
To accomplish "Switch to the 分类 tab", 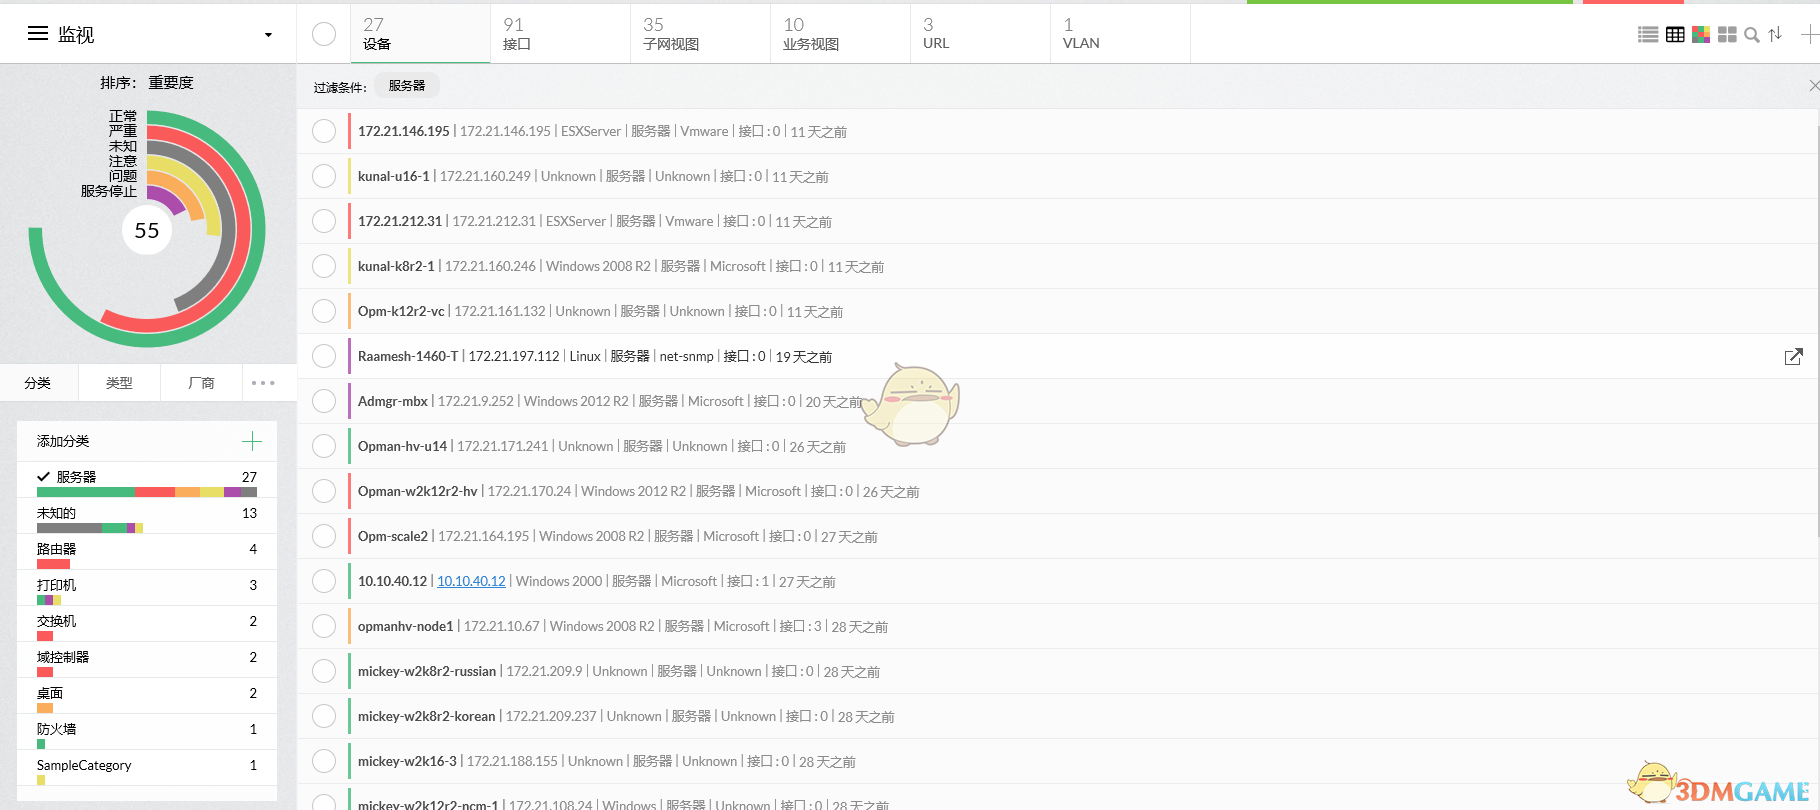I will (38, 383).
